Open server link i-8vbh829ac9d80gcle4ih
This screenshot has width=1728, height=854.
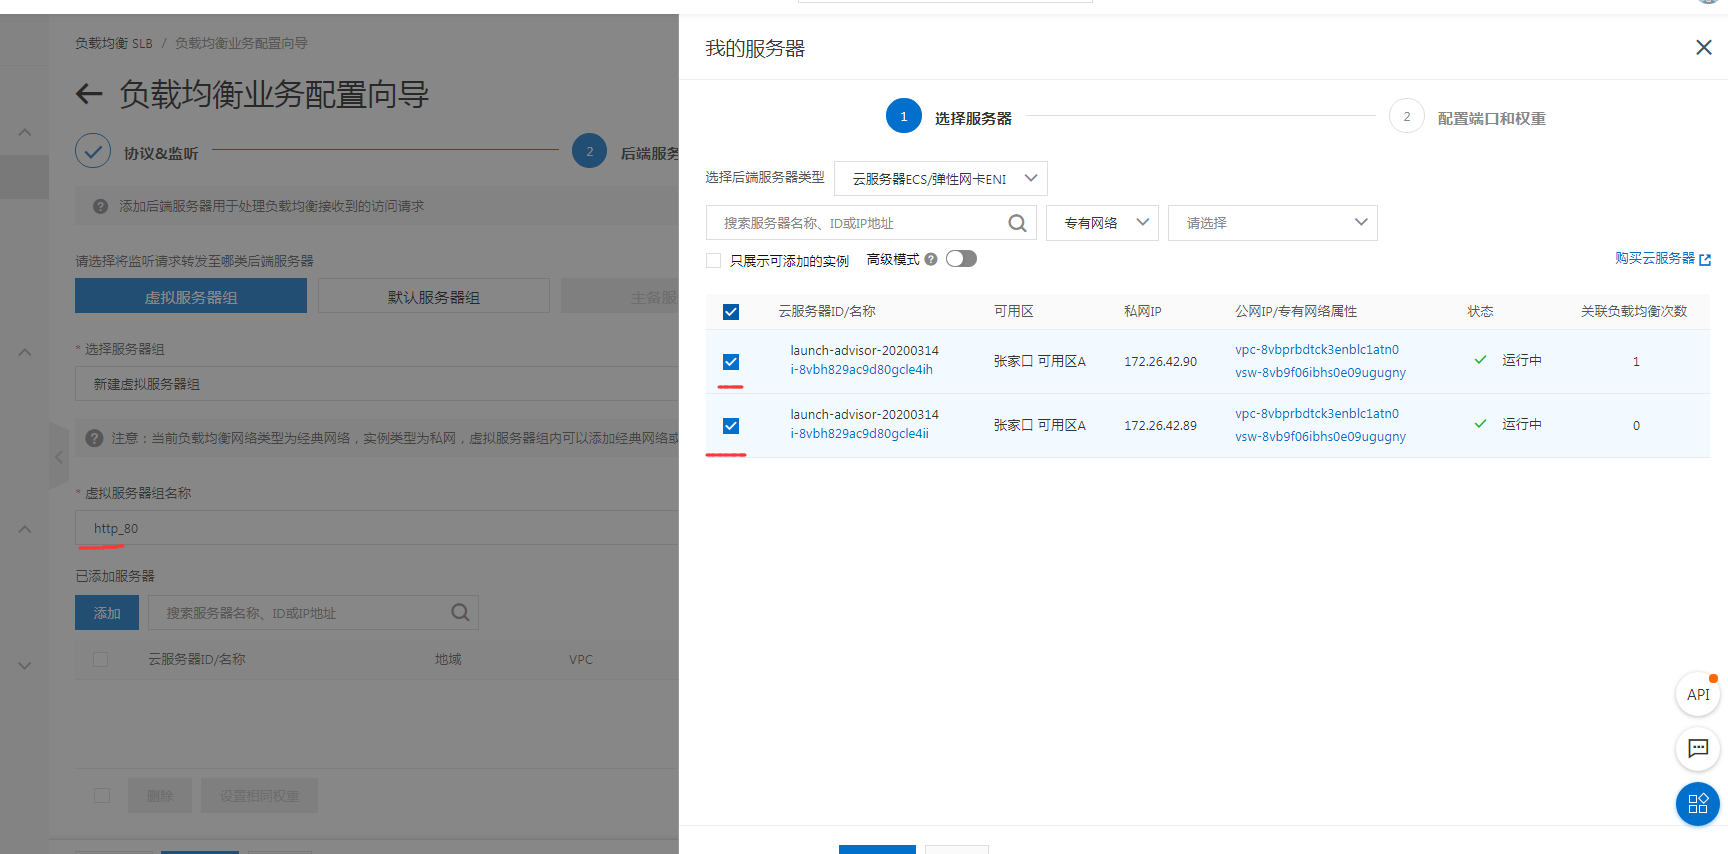862,370
